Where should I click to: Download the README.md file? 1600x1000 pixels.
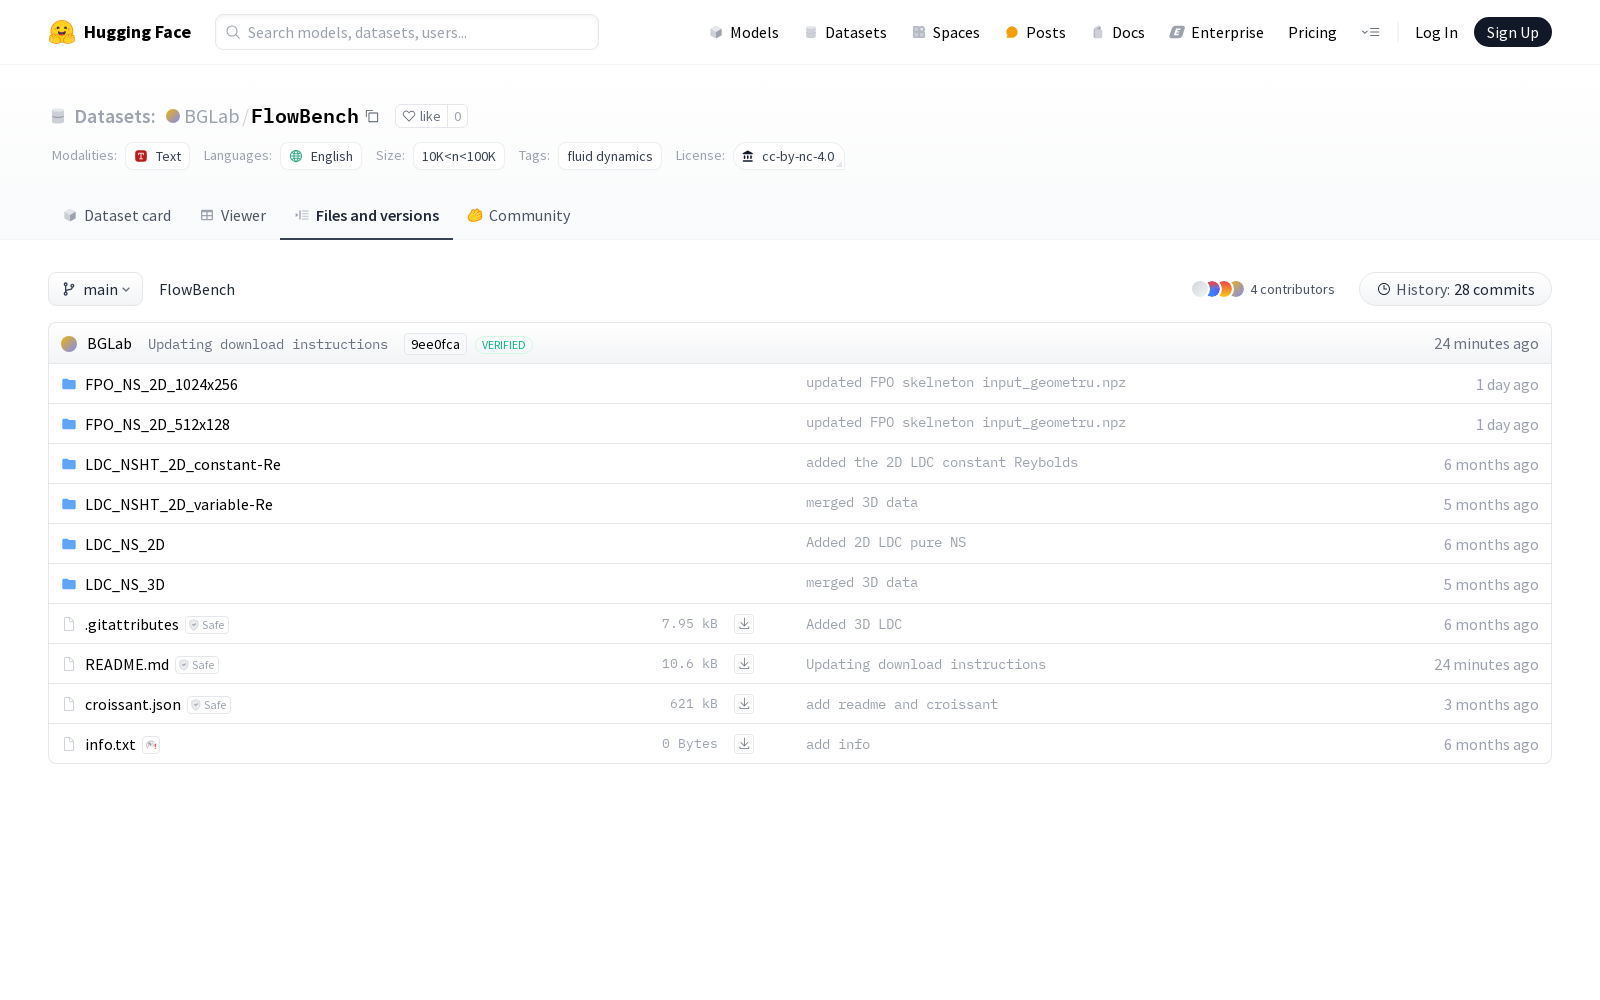tap(744, 664)
